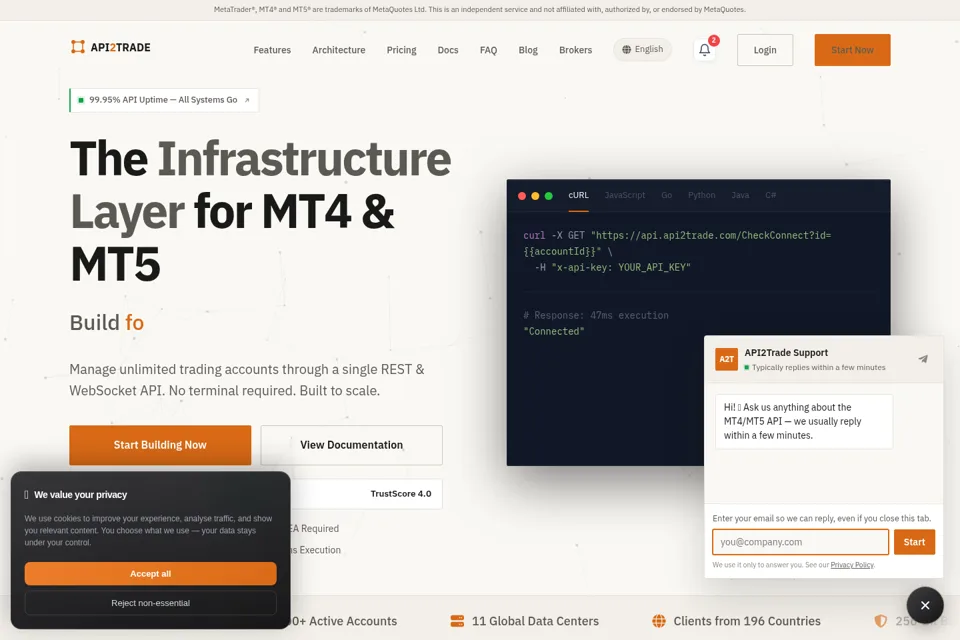The height and width of the screenshot is (640, 960).
Task: Click the chat Start button
Action: pyautogui.click(x=914, y=542)
